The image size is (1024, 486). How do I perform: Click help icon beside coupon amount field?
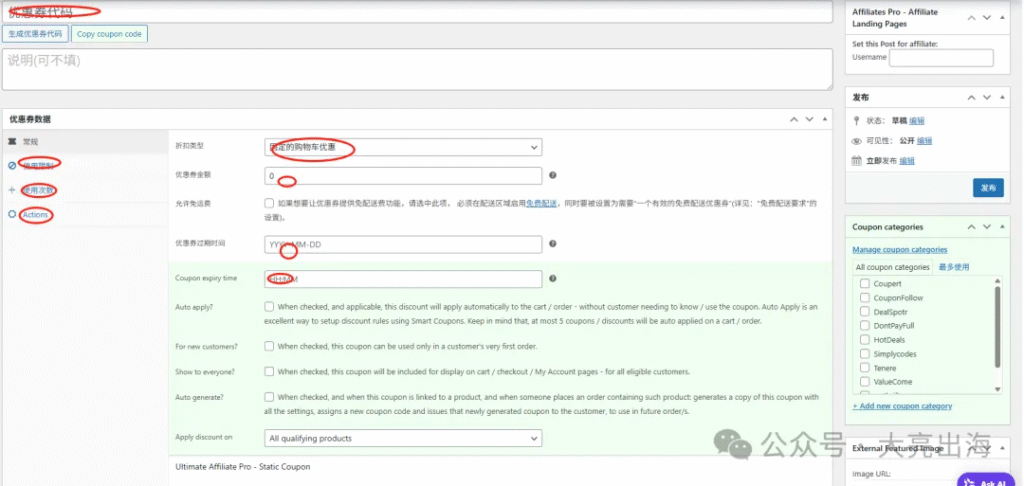[x=553, y=176]
